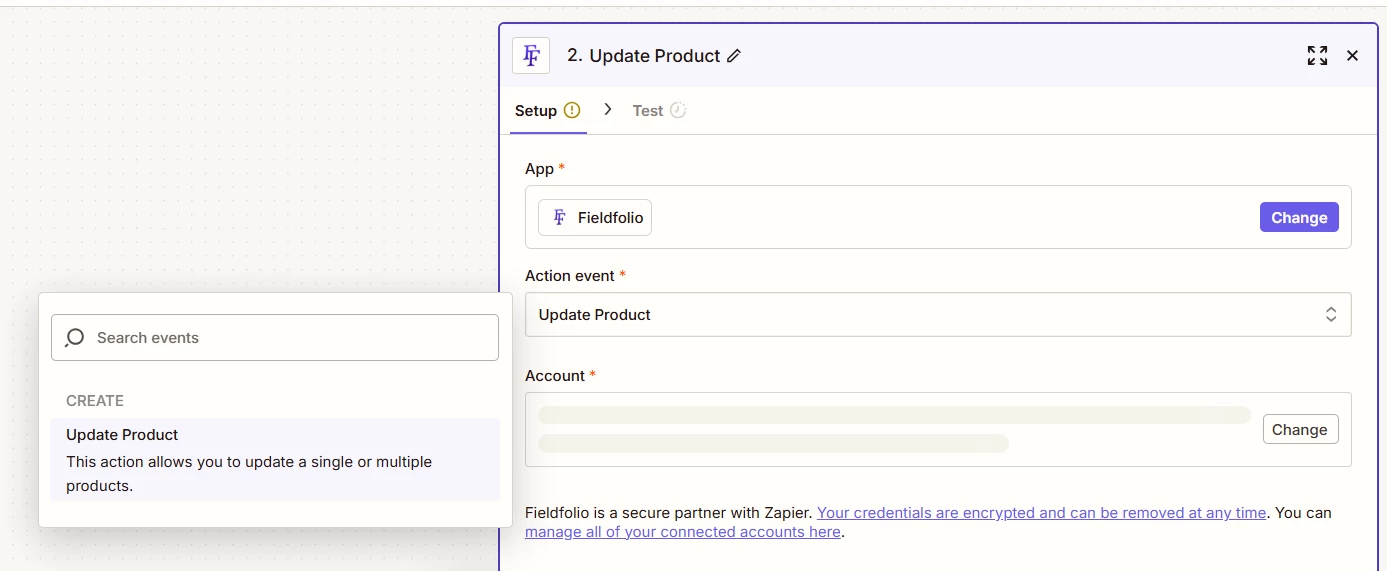Click the Setup warning status icon
Viewport: 1387px width, 571px height.
point(572,110)
